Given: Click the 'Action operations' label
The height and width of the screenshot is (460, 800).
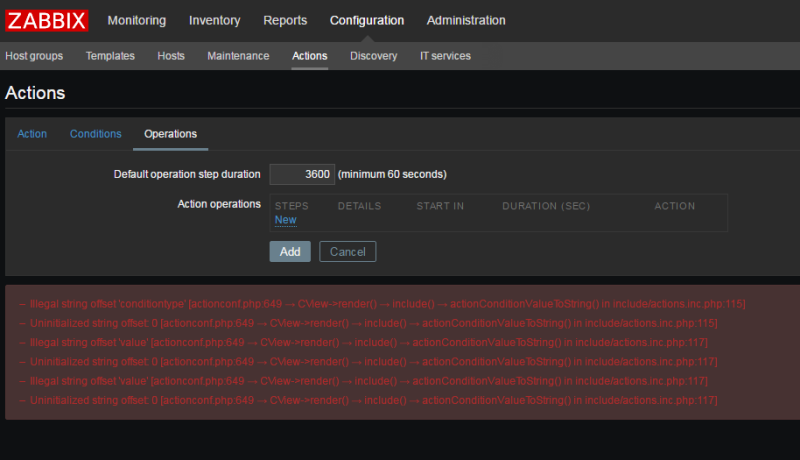Looking at the screenshot, I should tap(219, 204).
